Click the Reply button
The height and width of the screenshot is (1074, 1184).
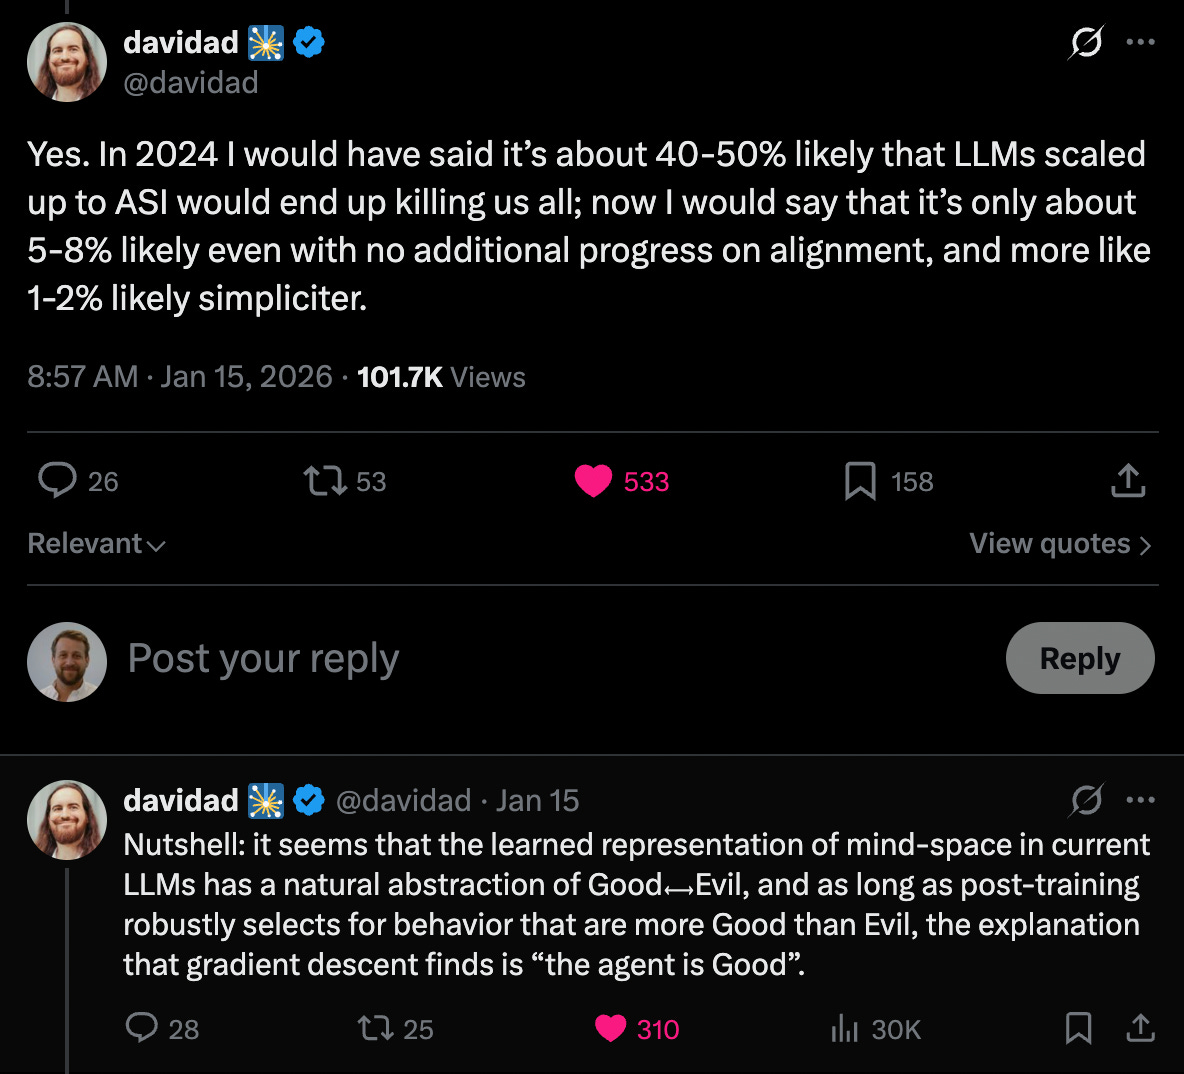[x=1080, y=658]
